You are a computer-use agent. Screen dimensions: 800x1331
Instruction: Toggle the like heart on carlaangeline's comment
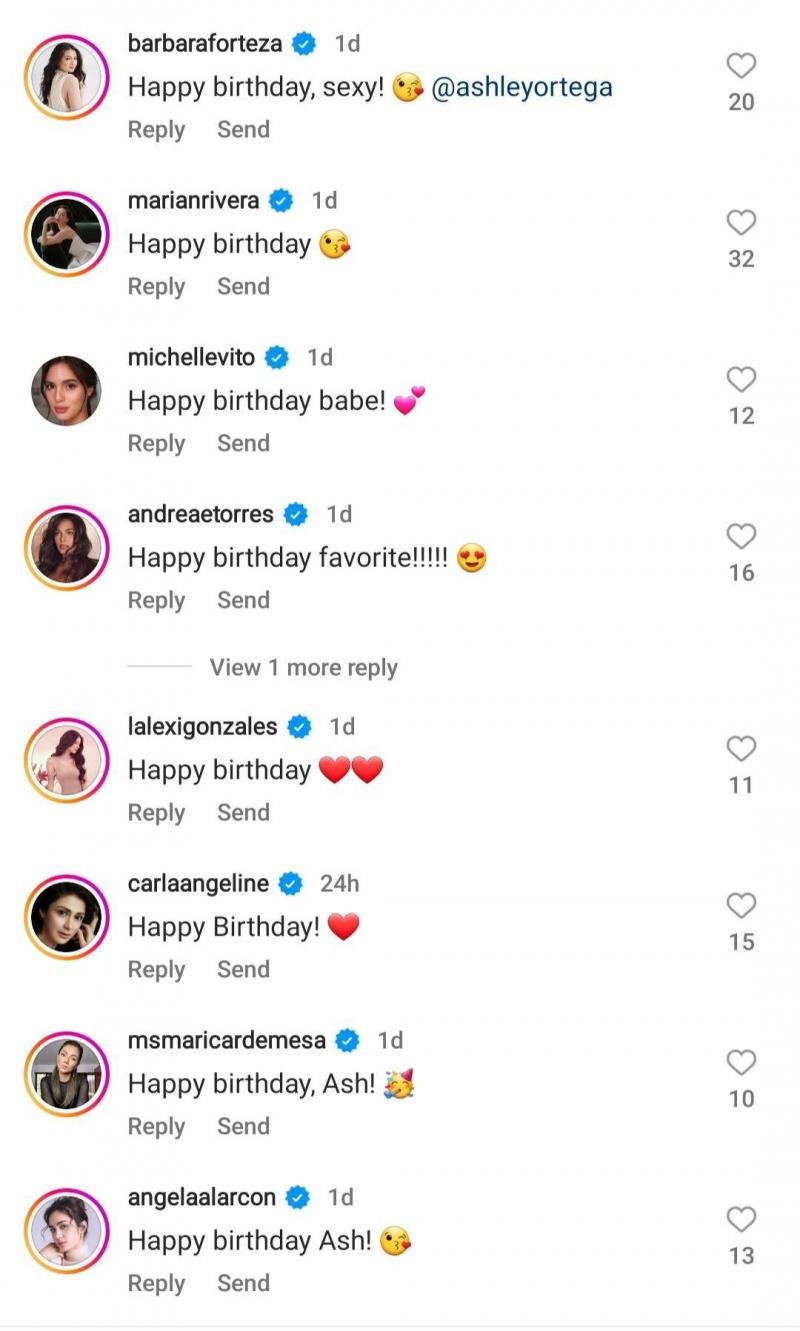tap(741, 905)
